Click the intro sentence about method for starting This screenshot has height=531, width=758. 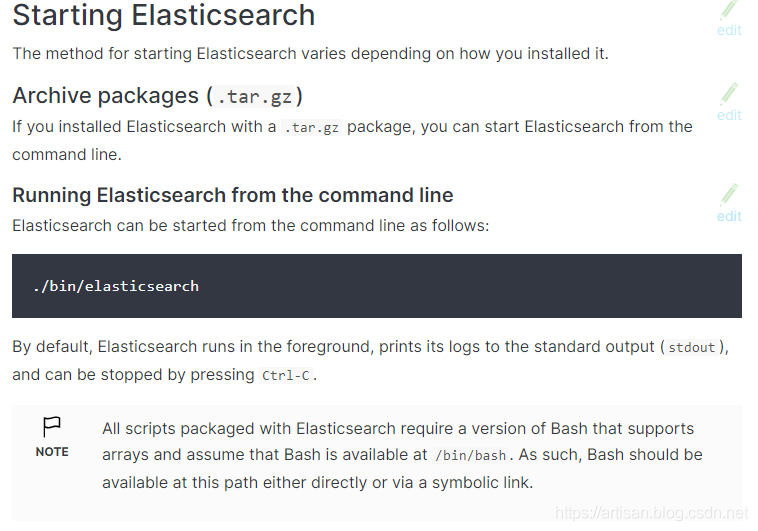pos(310,53)
